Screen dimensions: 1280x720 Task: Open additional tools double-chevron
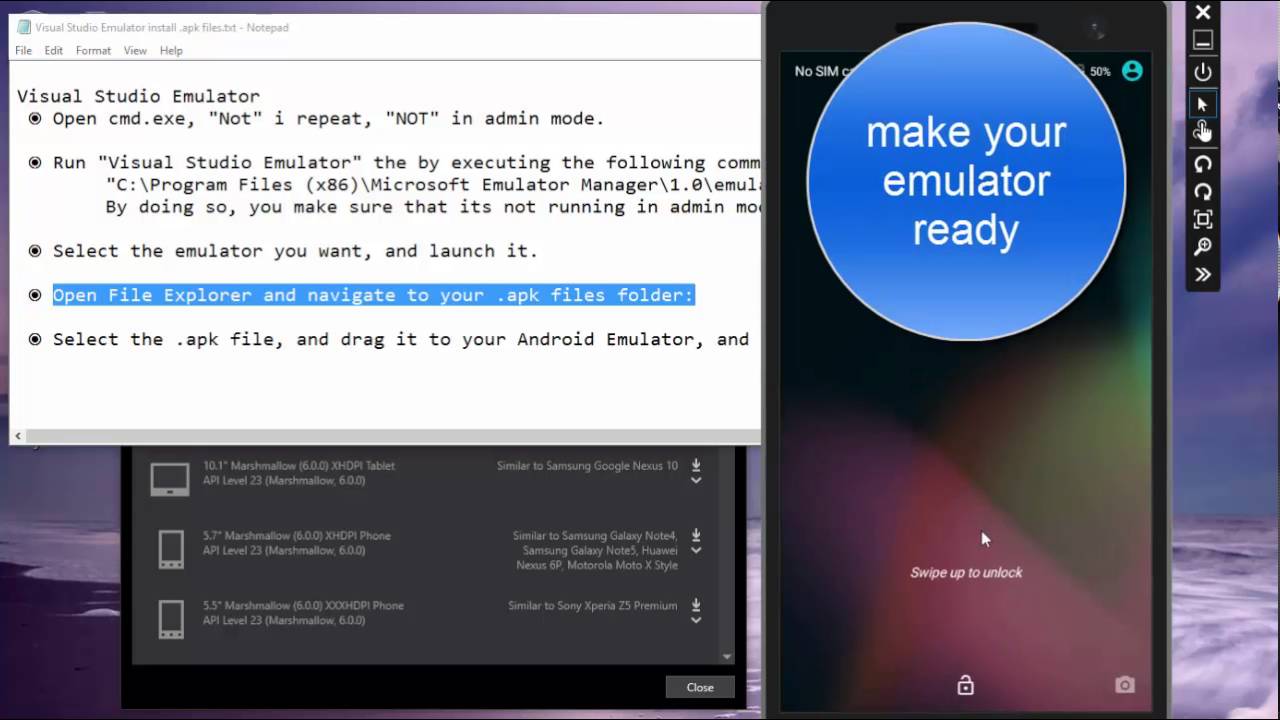click(1203, 275)
